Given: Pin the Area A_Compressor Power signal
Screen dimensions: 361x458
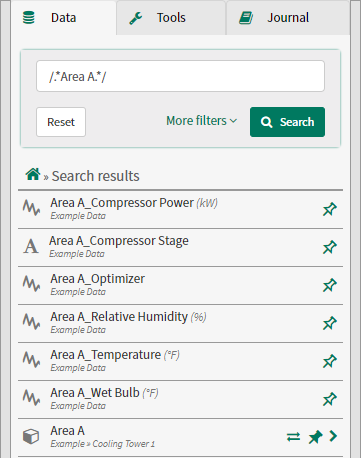Looking at the screenshot, I should [330, 209].
